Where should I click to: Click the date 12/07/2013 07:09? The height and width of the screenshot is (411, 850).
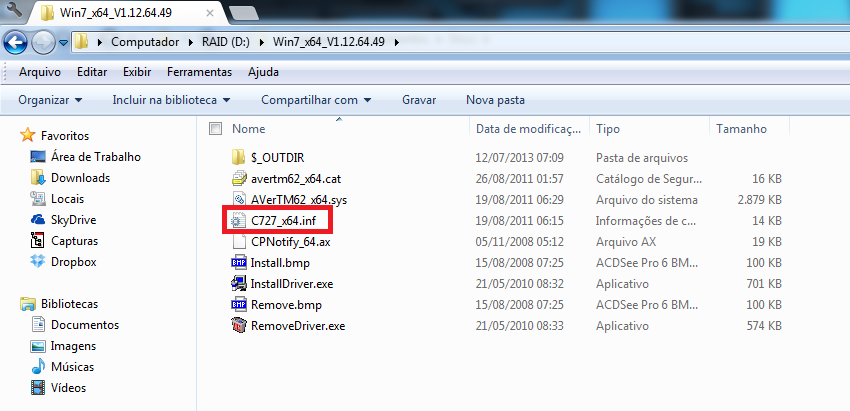coord(519,158)
